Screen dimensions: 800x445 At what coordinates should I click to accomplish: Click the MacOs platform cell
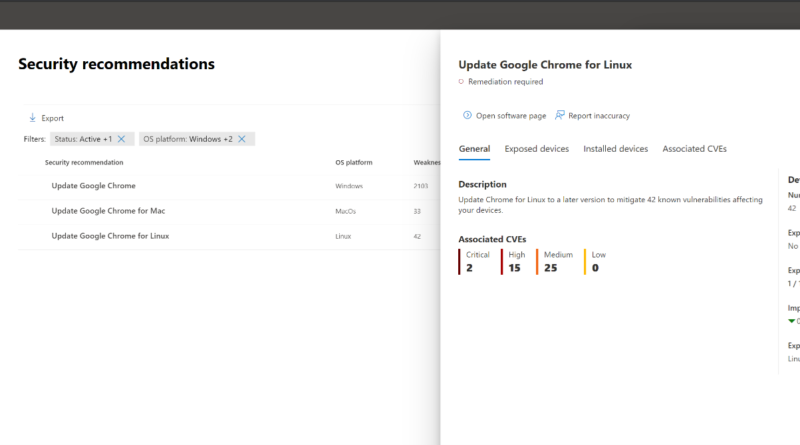[345, 211]
